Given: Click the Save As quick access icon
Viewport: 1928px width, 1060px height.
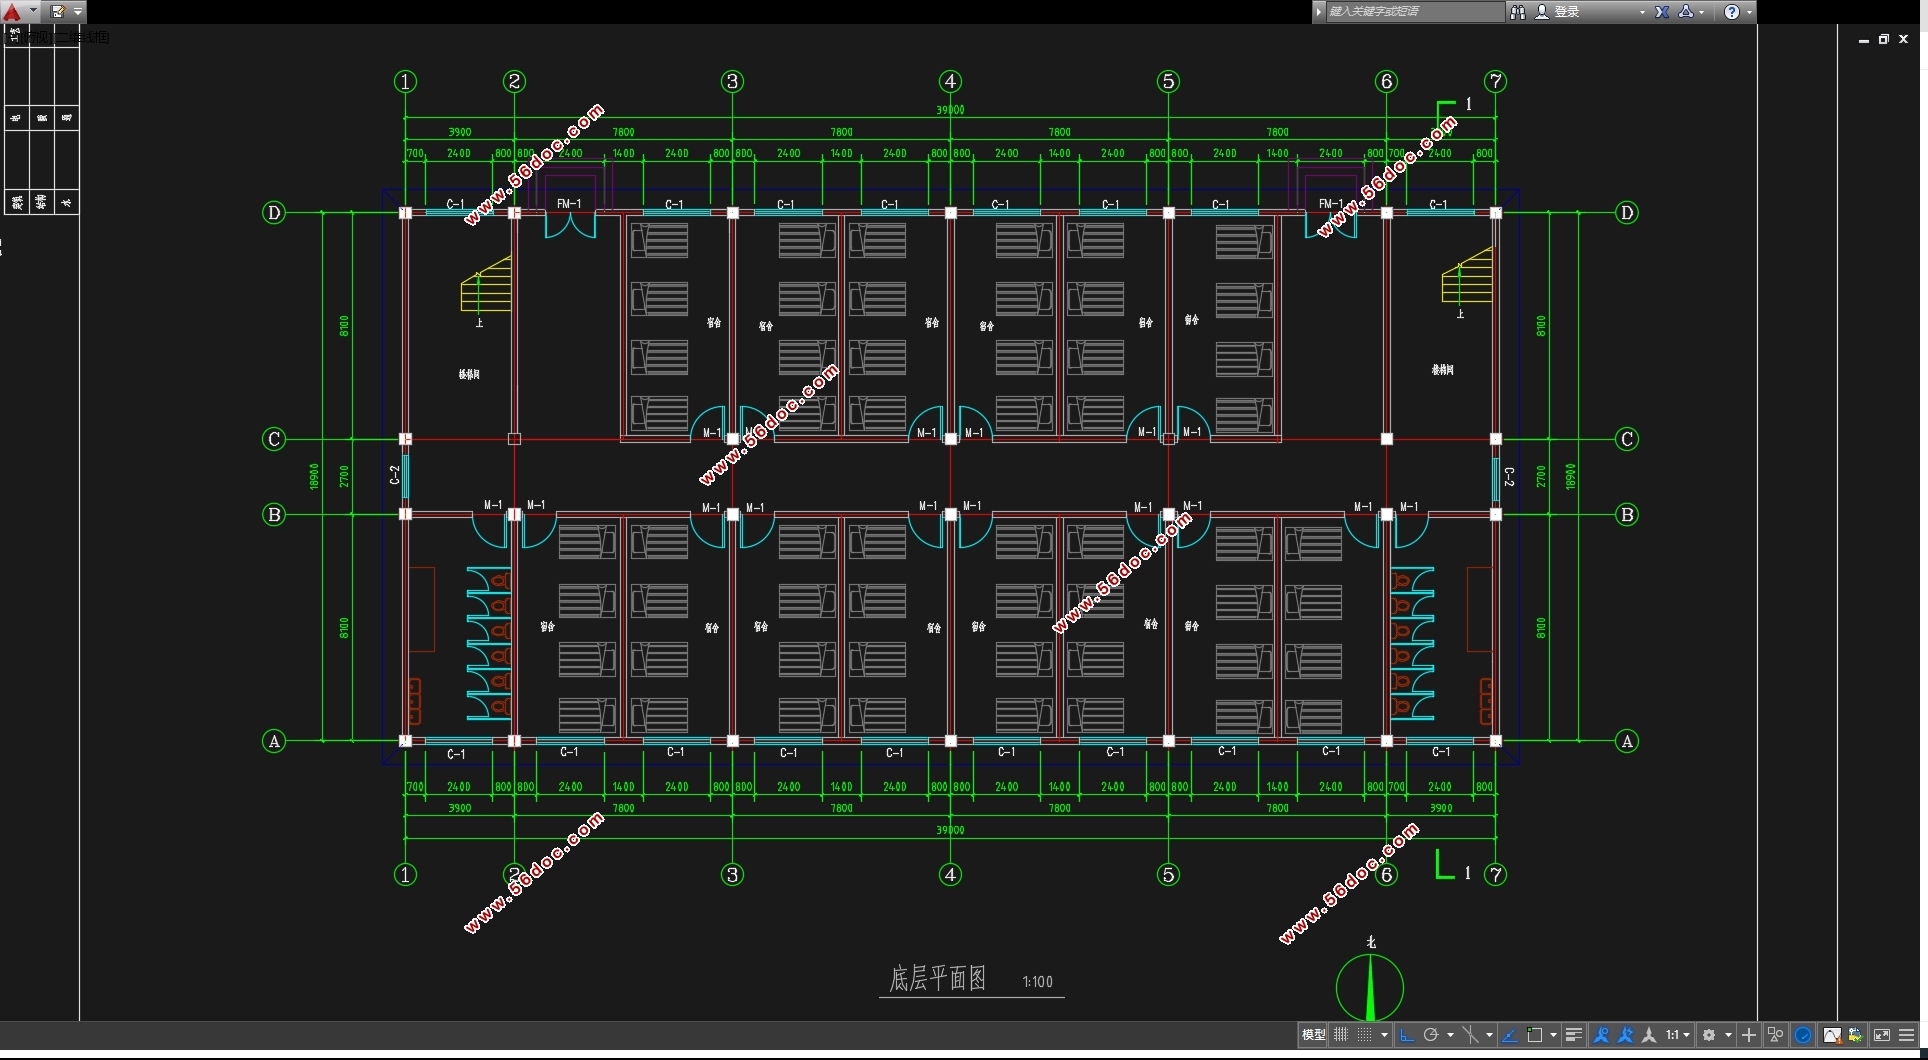Looking at the screenshot, I should pyautogui.click(x=57, y=12).
